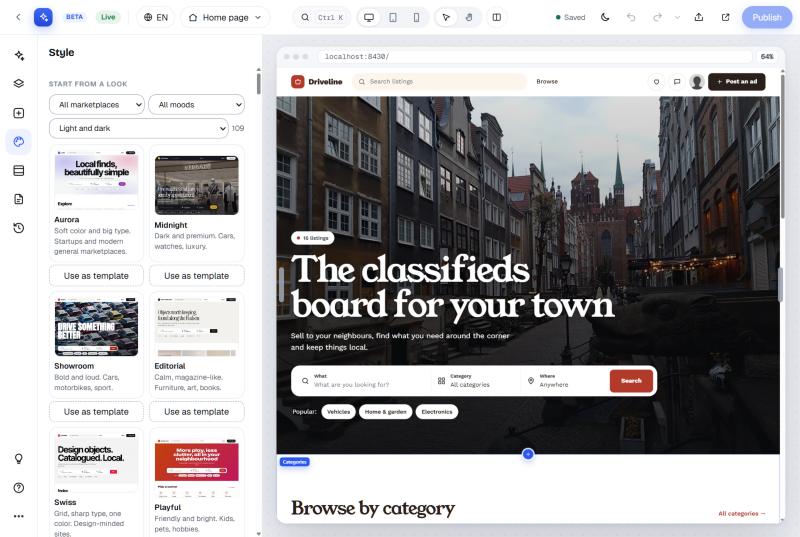The height and width of the screenshot is (537, 800).
Task: Select the pointer cursor tool
Action: [446, 17]
